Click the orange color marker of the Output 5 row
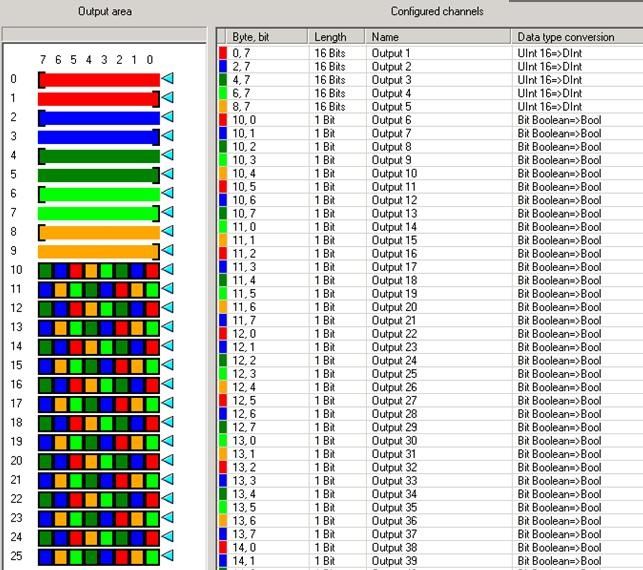643x570 pixels. point(223,106)
